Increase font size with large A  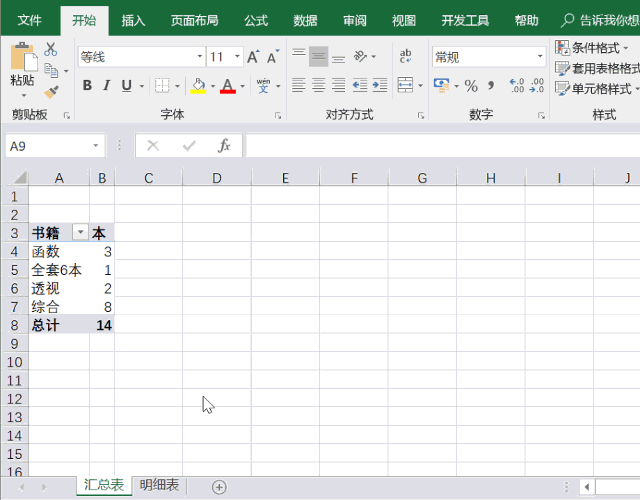pos(253,57)
